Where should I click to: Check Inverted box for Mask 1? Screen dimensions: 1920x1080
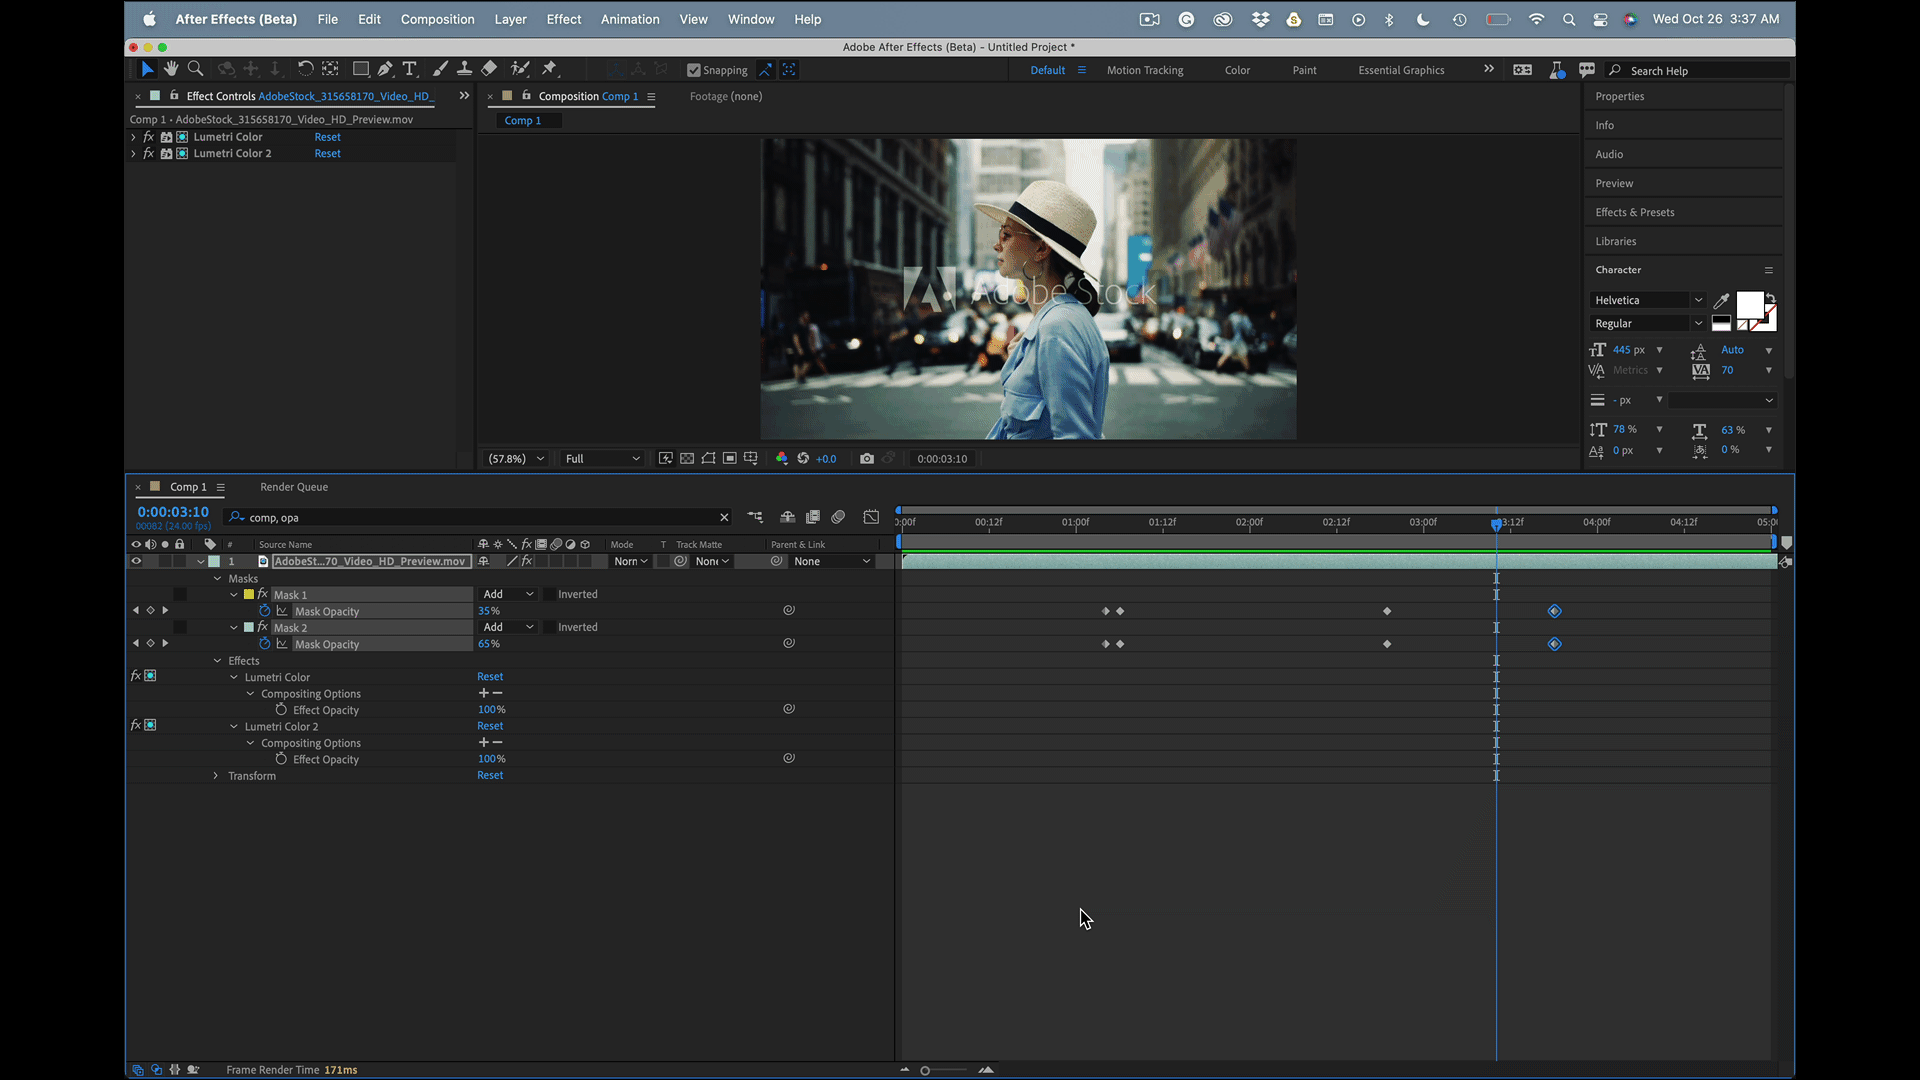pyautogui.click(x=549, y=595)
